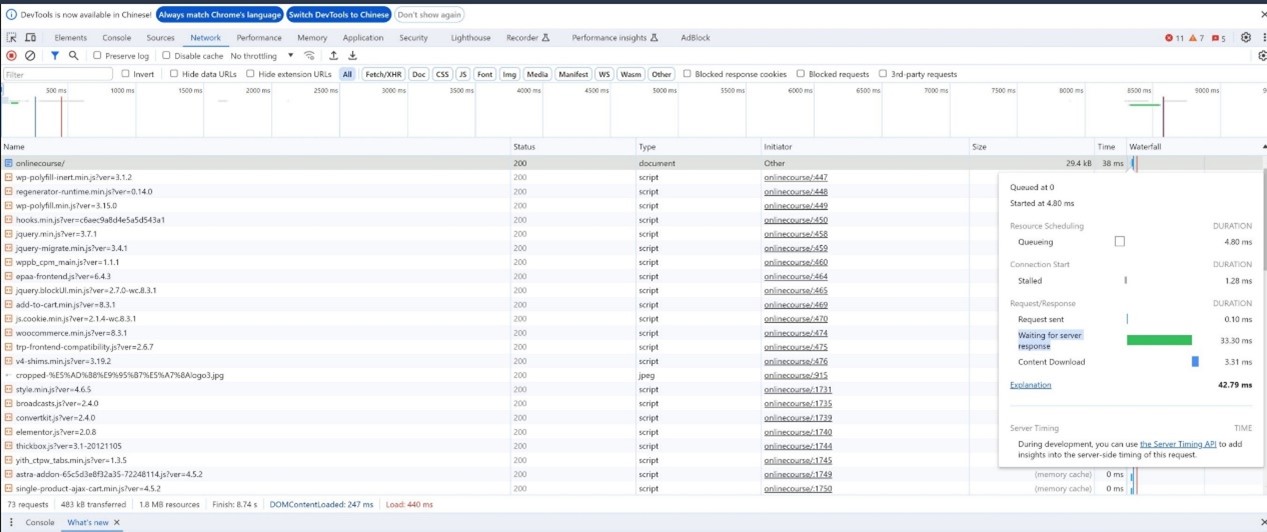
Task: Click the Recorder flask icon
Action: tap(545, 38)
